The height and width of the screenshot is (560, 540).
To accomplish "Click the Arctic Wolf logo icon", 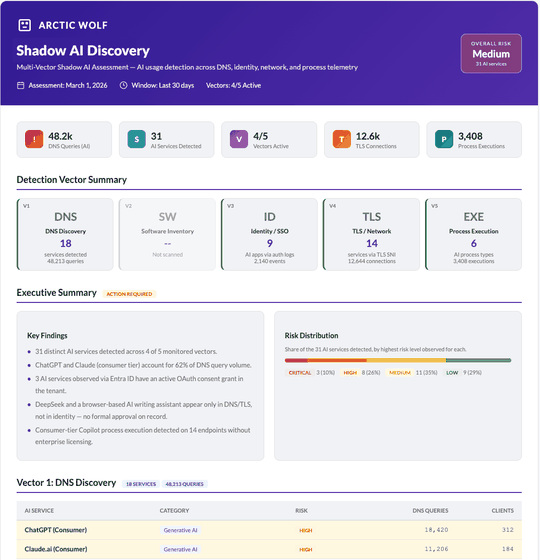I will [x=25, y=25].
